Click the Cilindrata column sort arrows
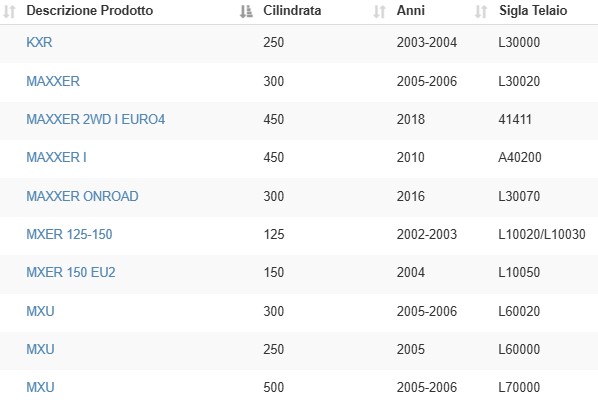This screenshot has width=598, height=403. click(x=379, y=11)
